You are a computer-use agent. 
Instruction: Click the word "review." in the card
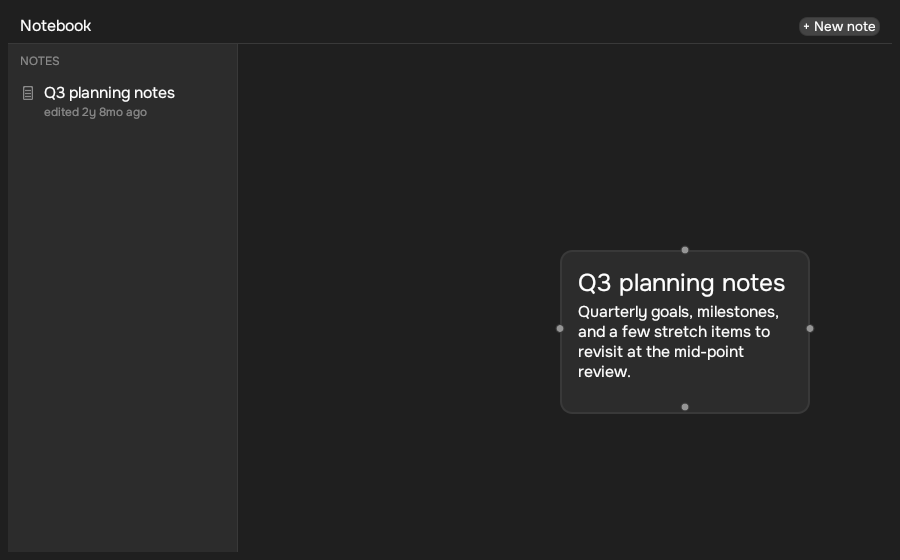(604, 372)
